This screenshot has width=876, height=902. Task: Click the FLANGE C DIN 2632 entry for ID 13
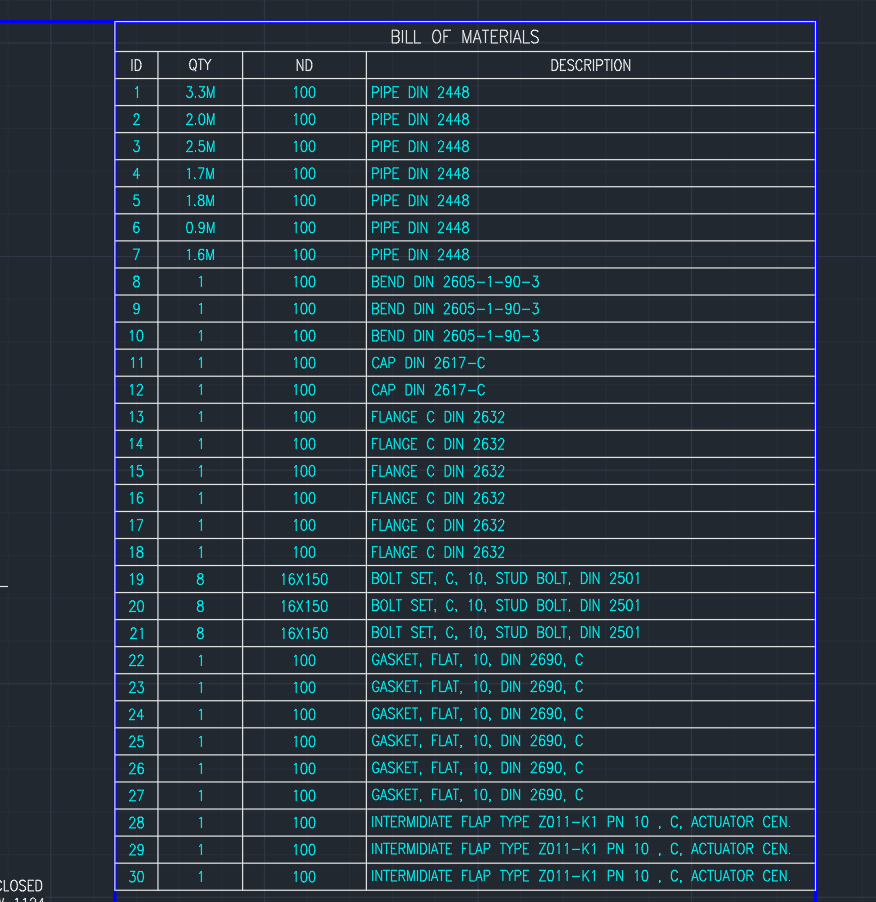[435, 417]
